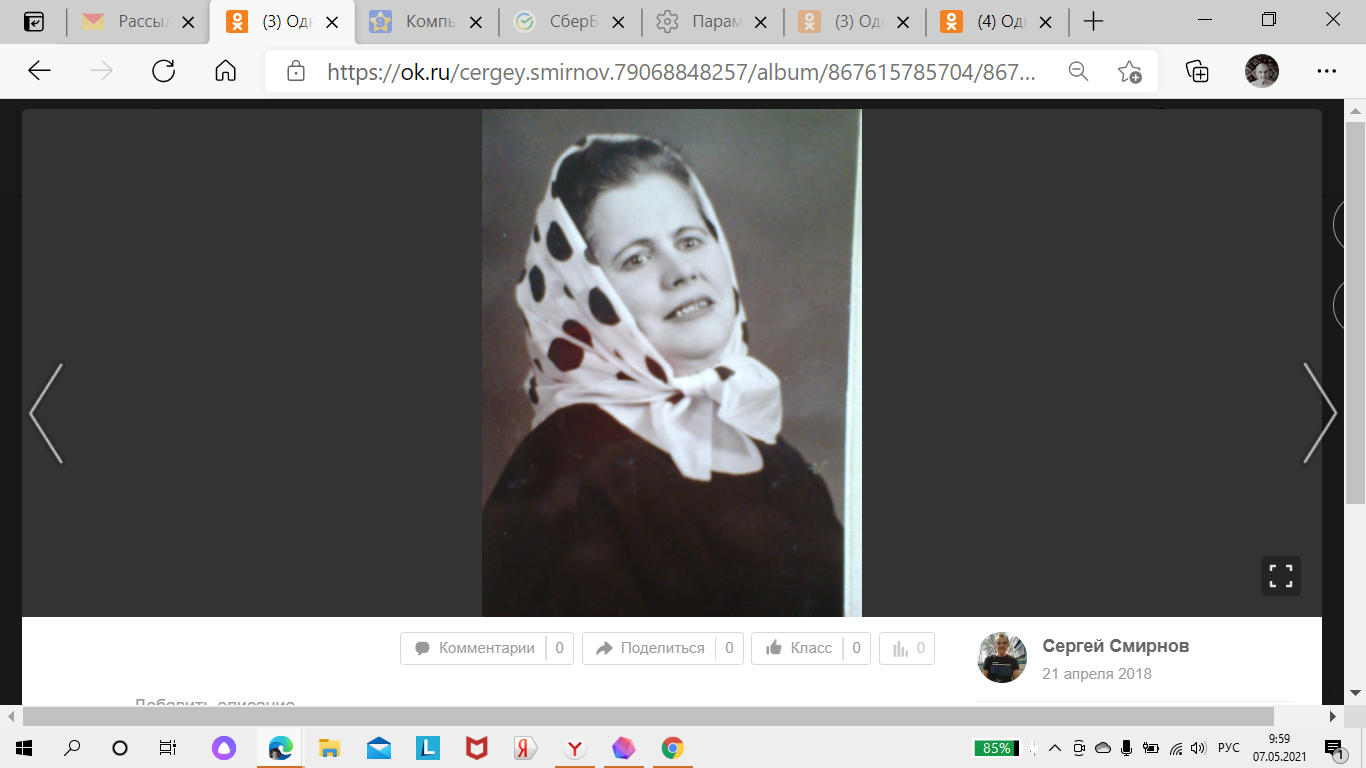This screenshot has height=768, width=1366.
Task: Switch to the Парам settings tab
Action: (x=708, y=22)
